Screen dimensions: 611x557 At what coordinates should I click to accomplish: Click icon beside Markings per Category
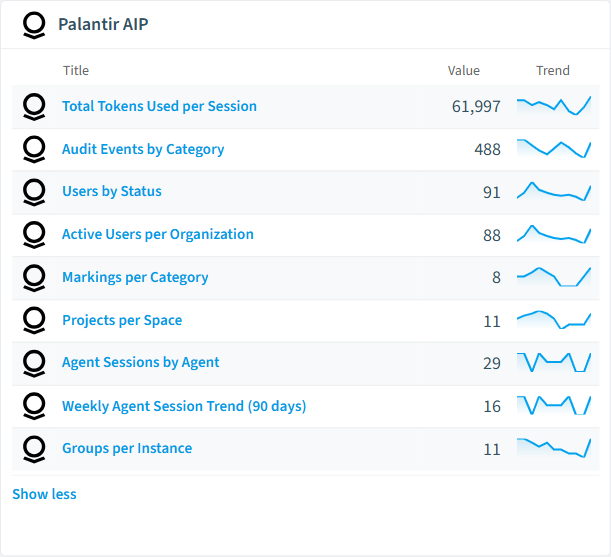coord(34,278)
